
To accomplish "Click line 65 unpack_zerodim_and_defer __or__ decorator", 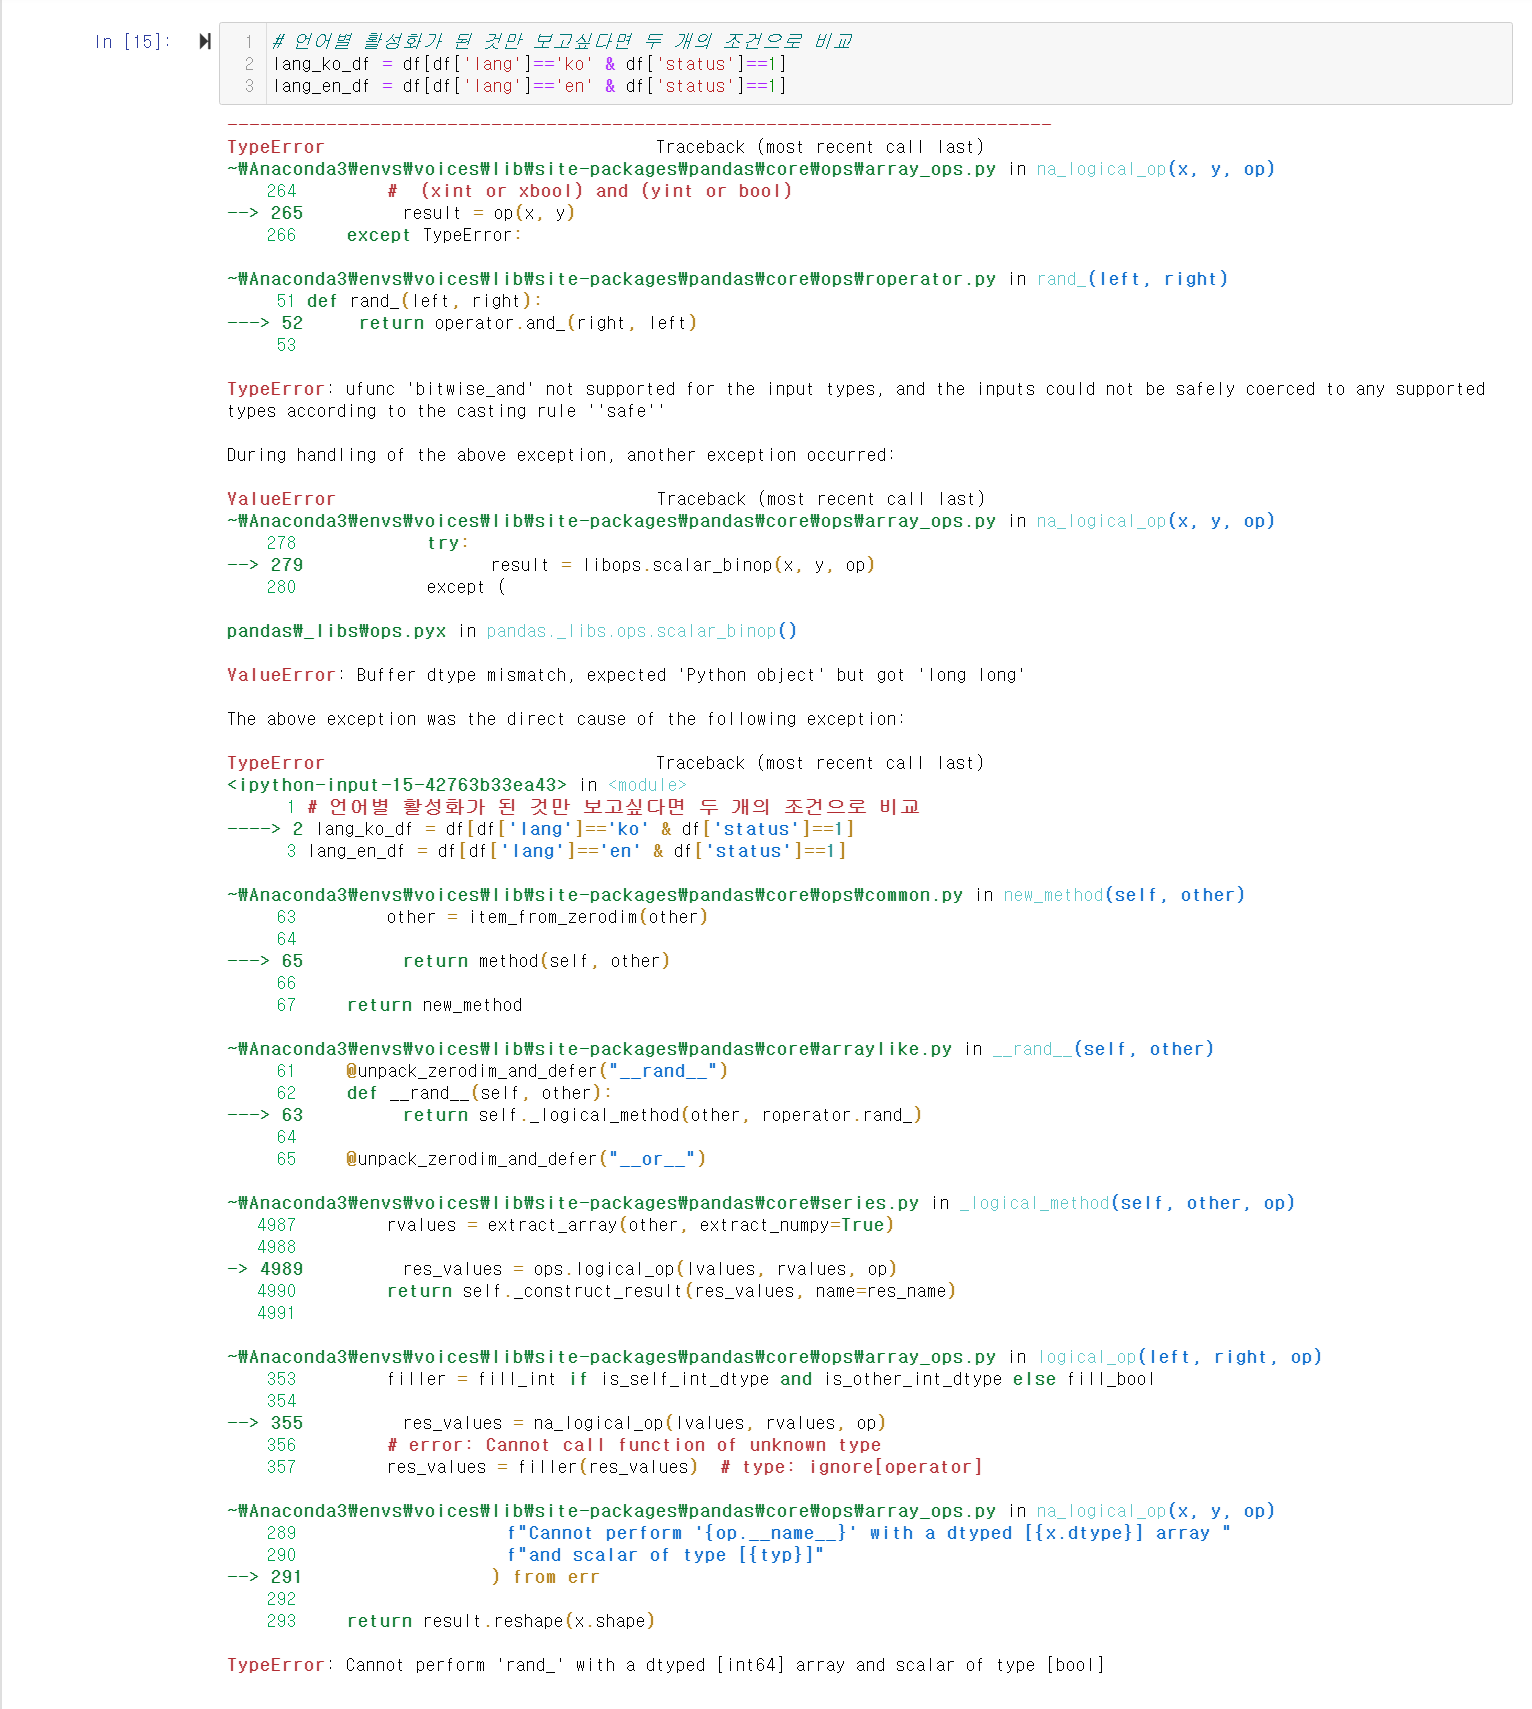I will [x=491, y=1159].
